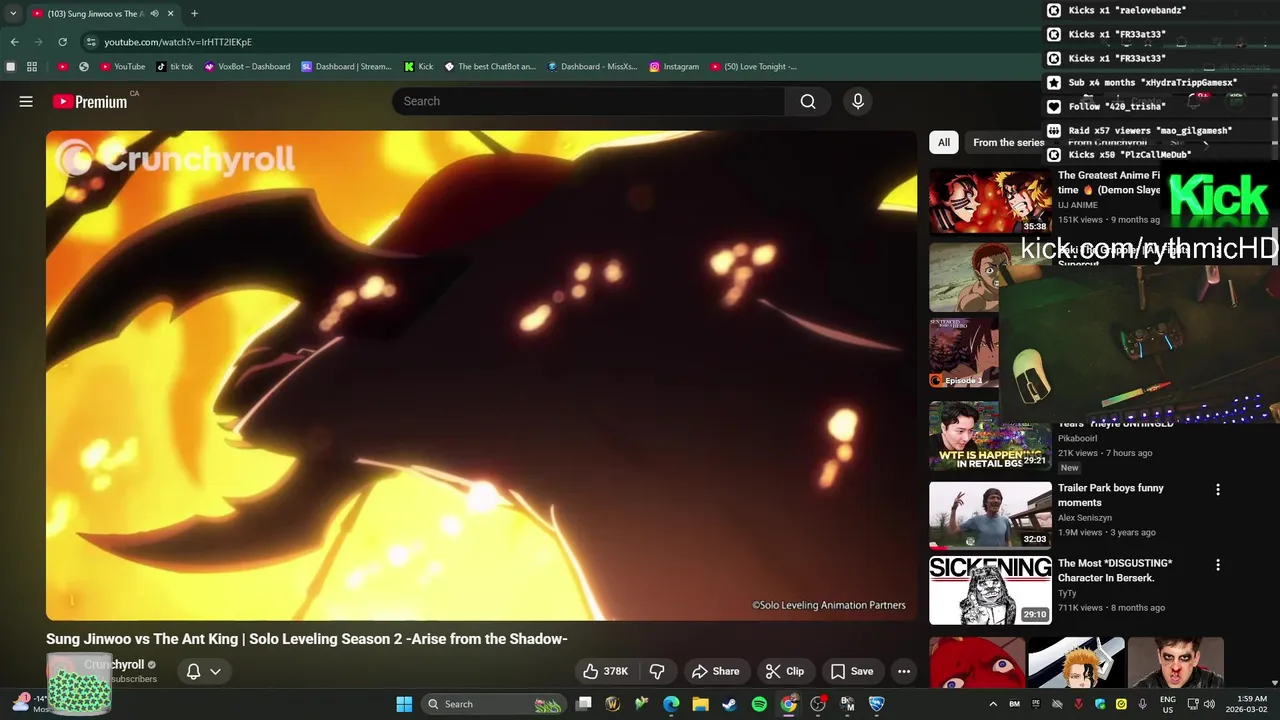Open Spotify from the taskbar
This screenshot has width=1280, height=720.
coord(759,704)
